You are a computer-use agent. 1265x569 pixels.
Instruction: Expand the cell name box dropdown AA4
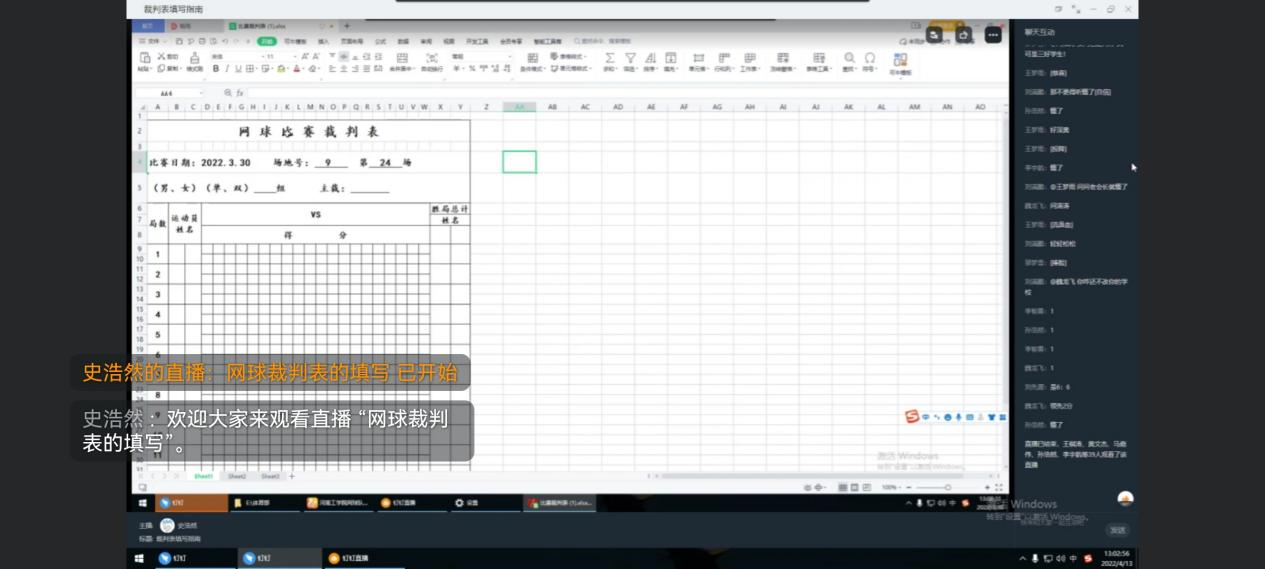(201, 93)
